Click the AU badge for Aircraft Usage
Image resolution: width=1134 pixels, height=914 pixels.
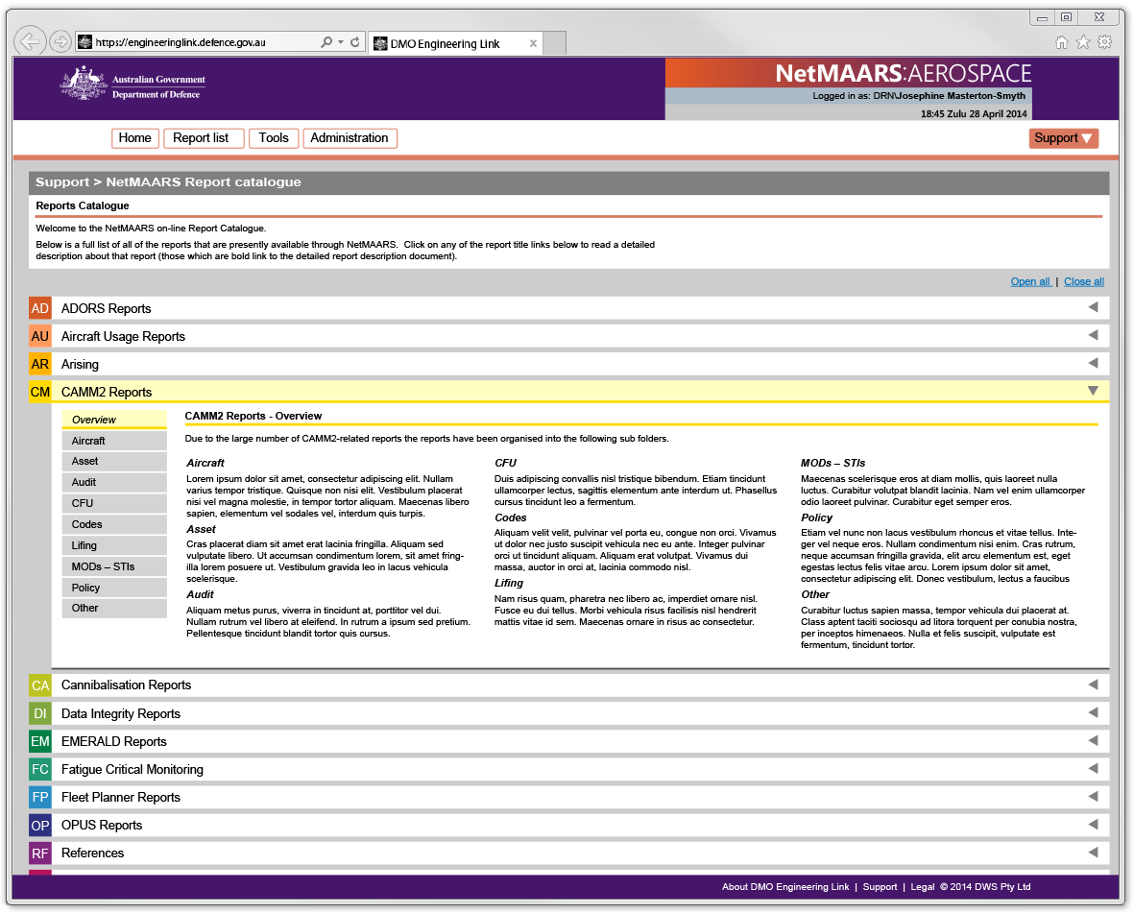tap(40, 336)
